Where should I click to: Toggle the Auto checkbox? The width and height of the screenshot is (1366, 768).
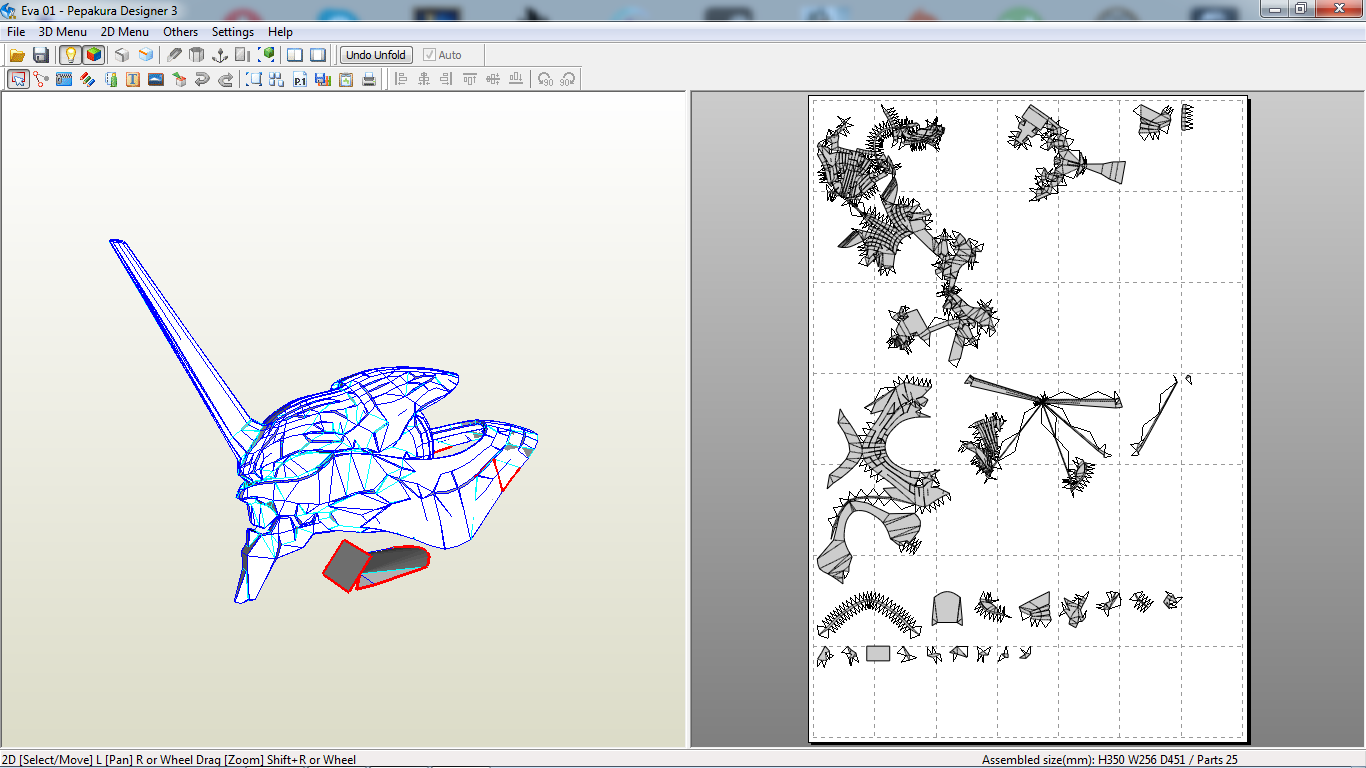(443, 55)
